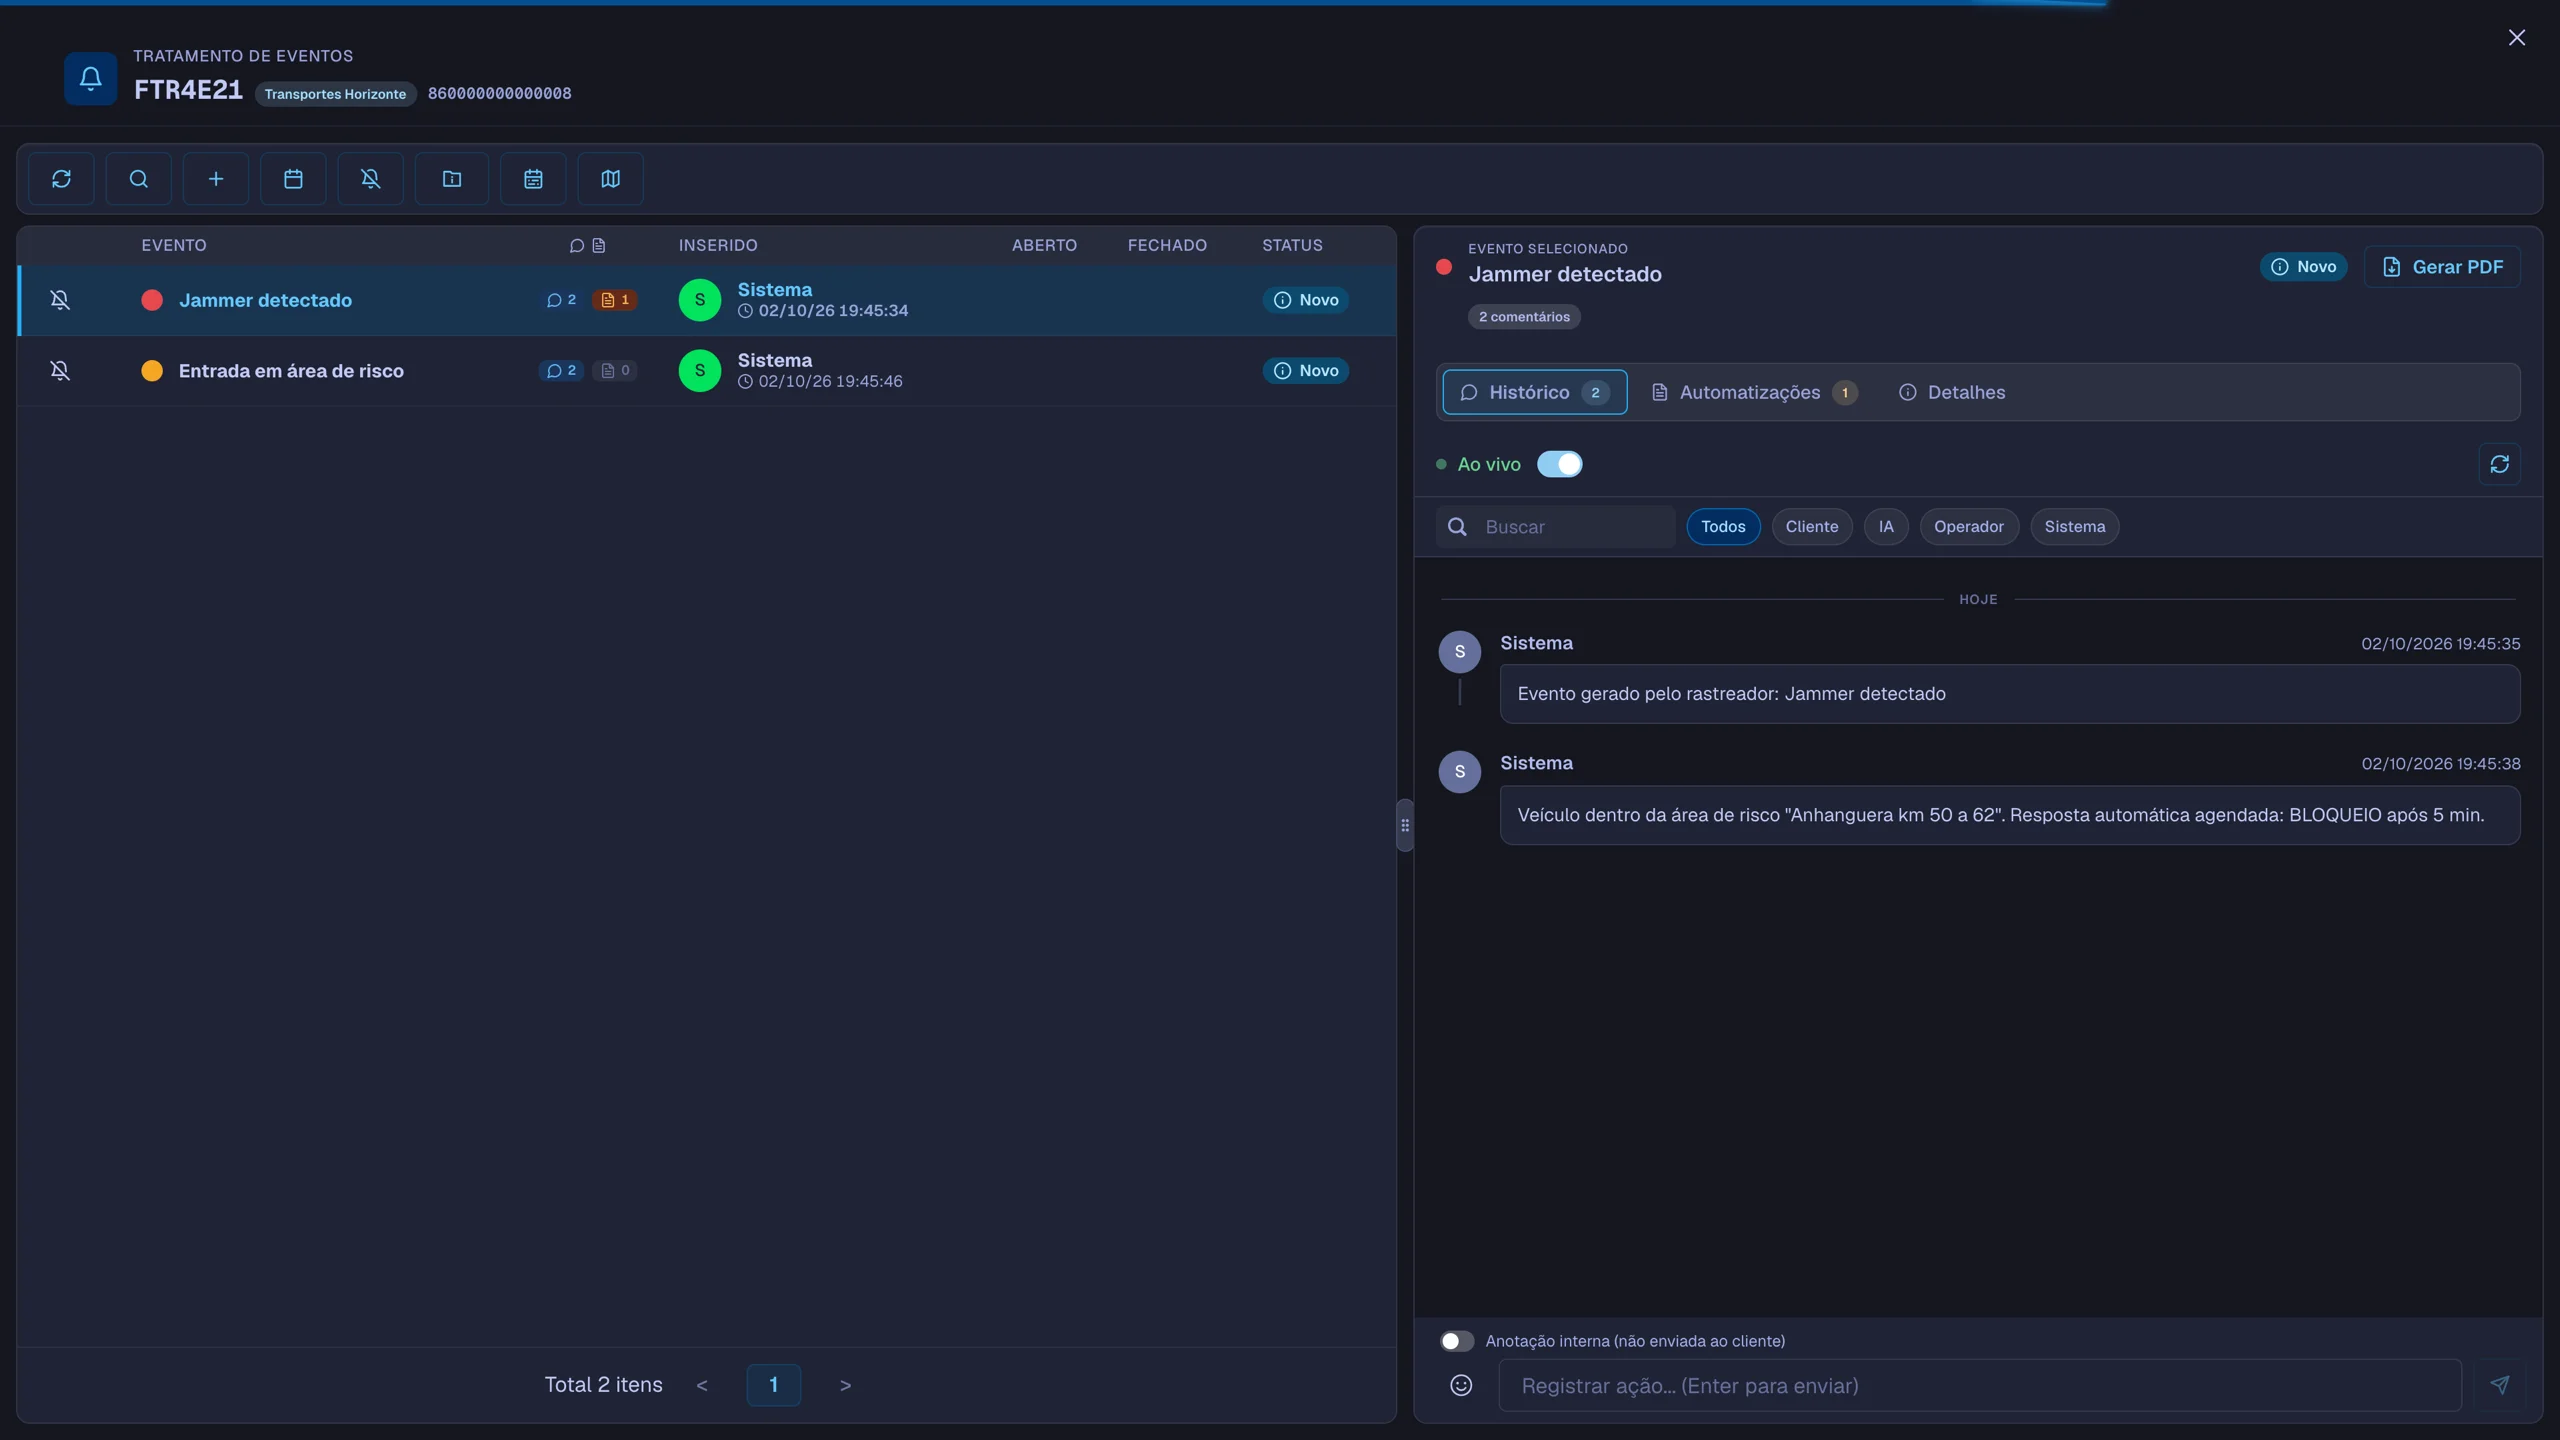This screenshot has width=2560, height=1440.
Task: Click the refresh icon in the toolbar
Action: 61,179
